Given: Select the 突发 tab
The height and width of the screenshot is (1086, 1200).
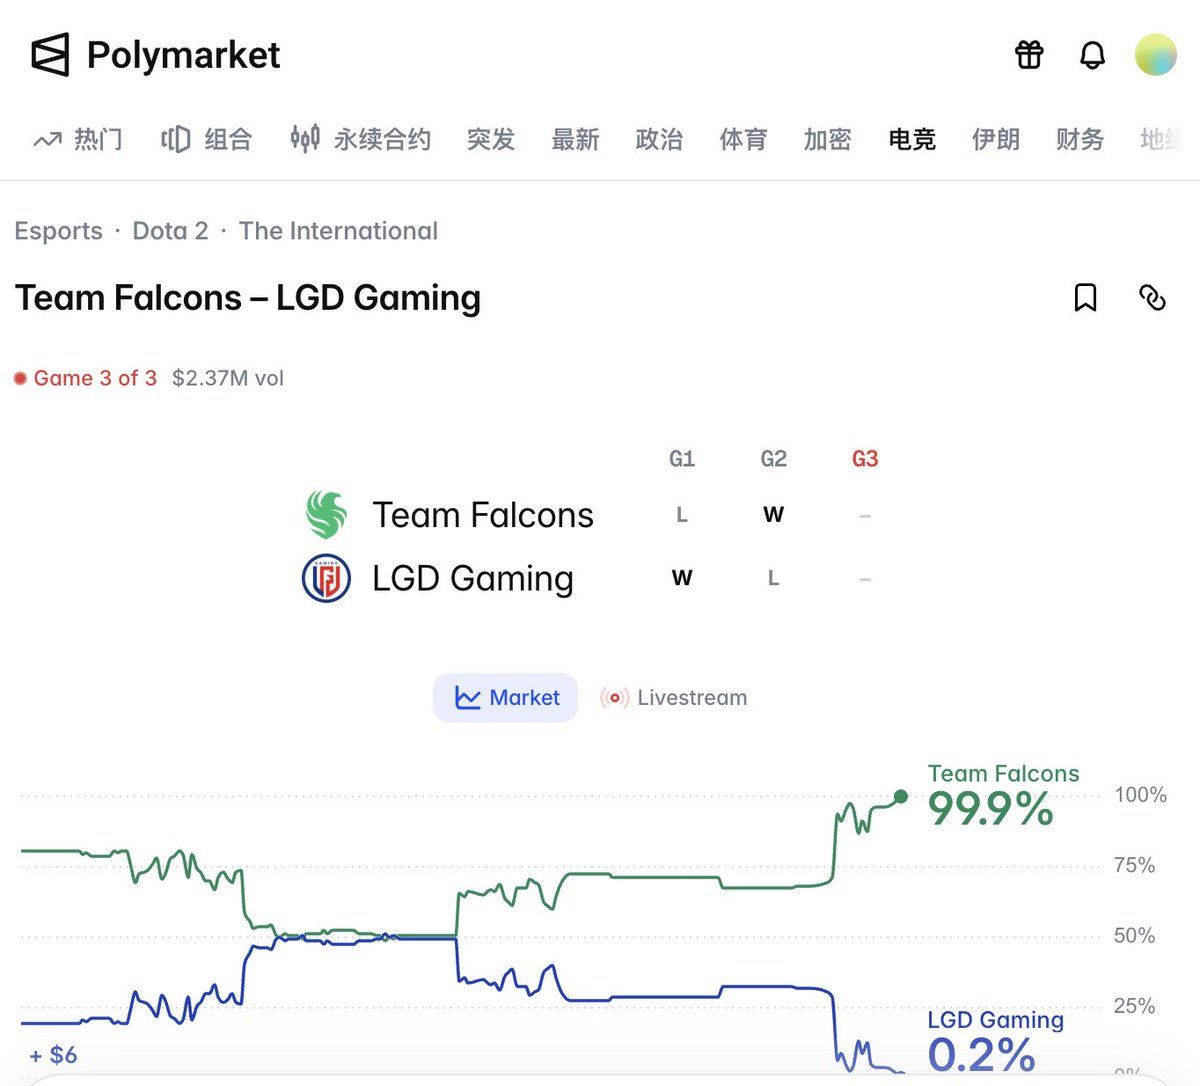Looking at the screenshot, I should 491,139.
